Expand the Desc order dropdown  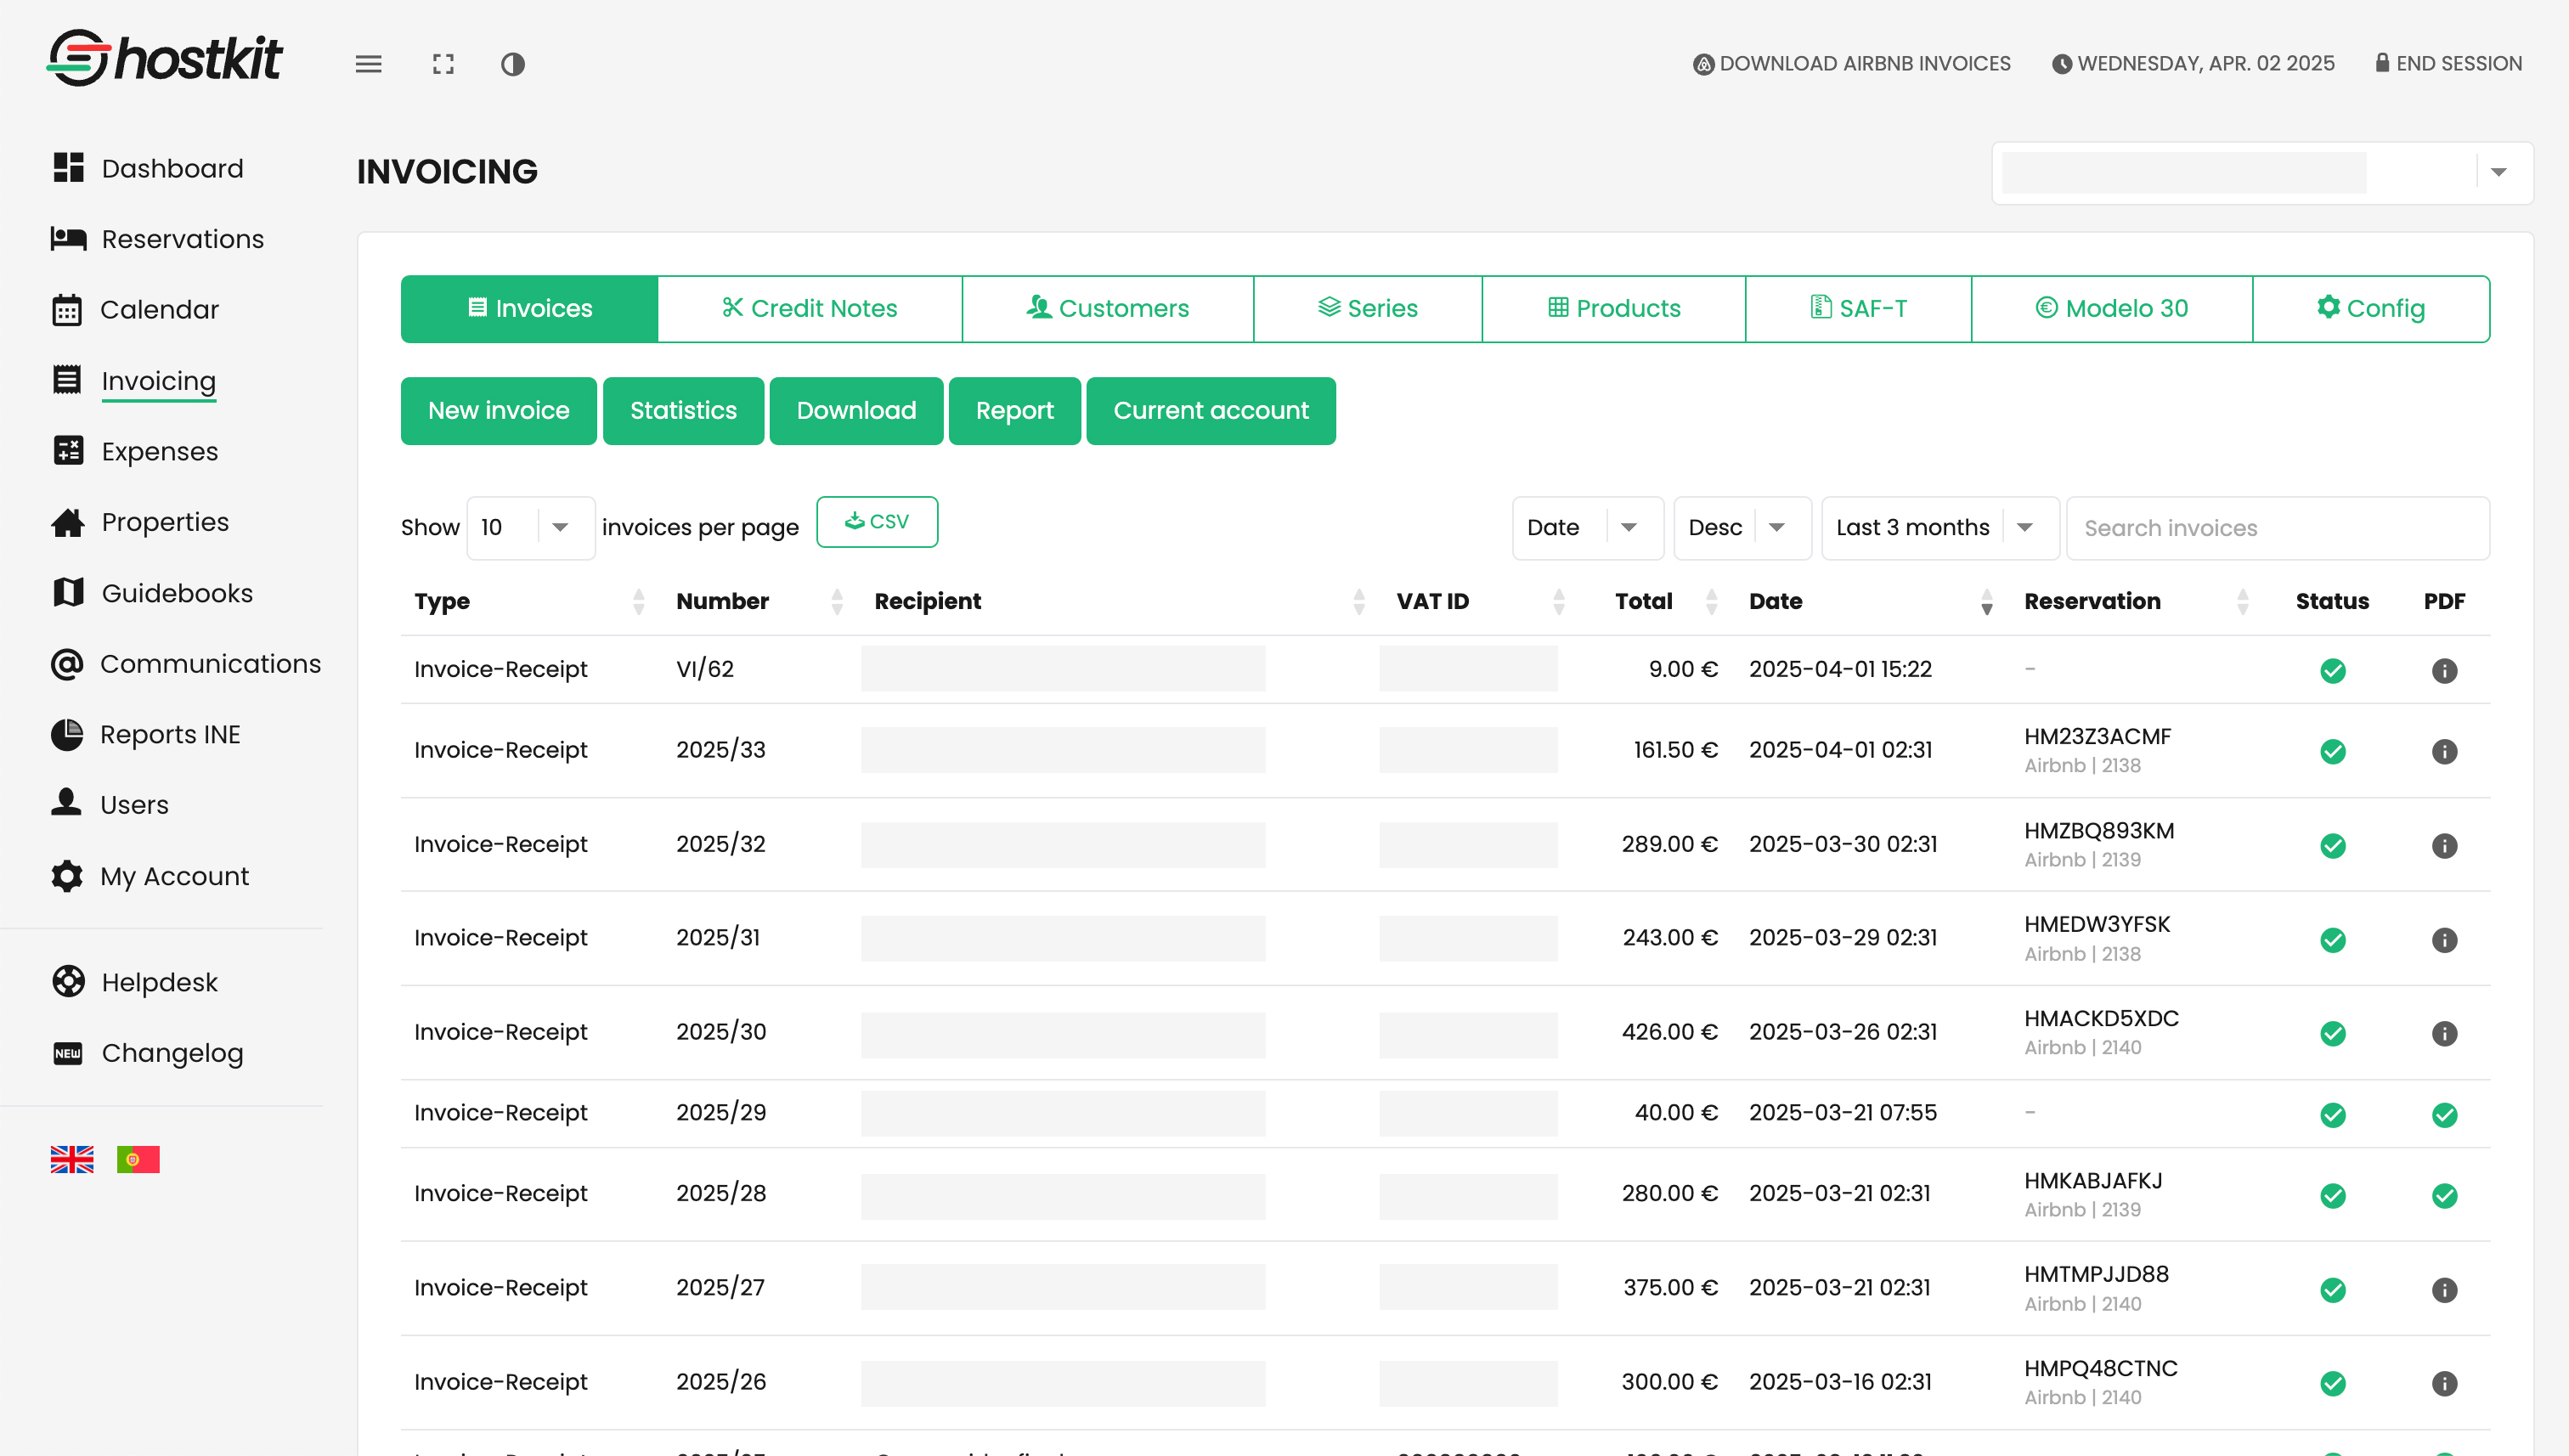coord(1743,528)
